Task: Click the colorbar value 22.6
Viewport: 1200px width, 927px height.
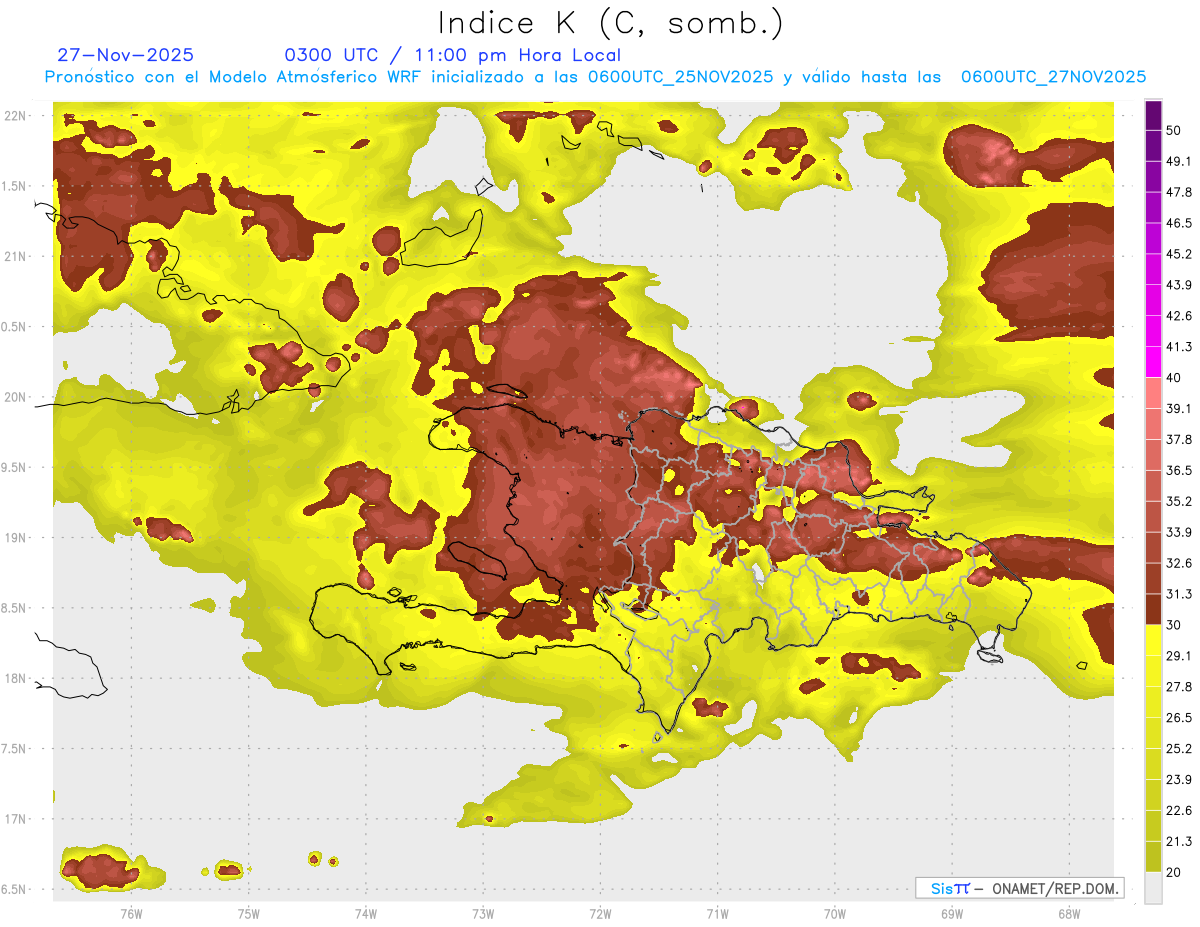Action: pyautogui.click(x=1179, y=811)
